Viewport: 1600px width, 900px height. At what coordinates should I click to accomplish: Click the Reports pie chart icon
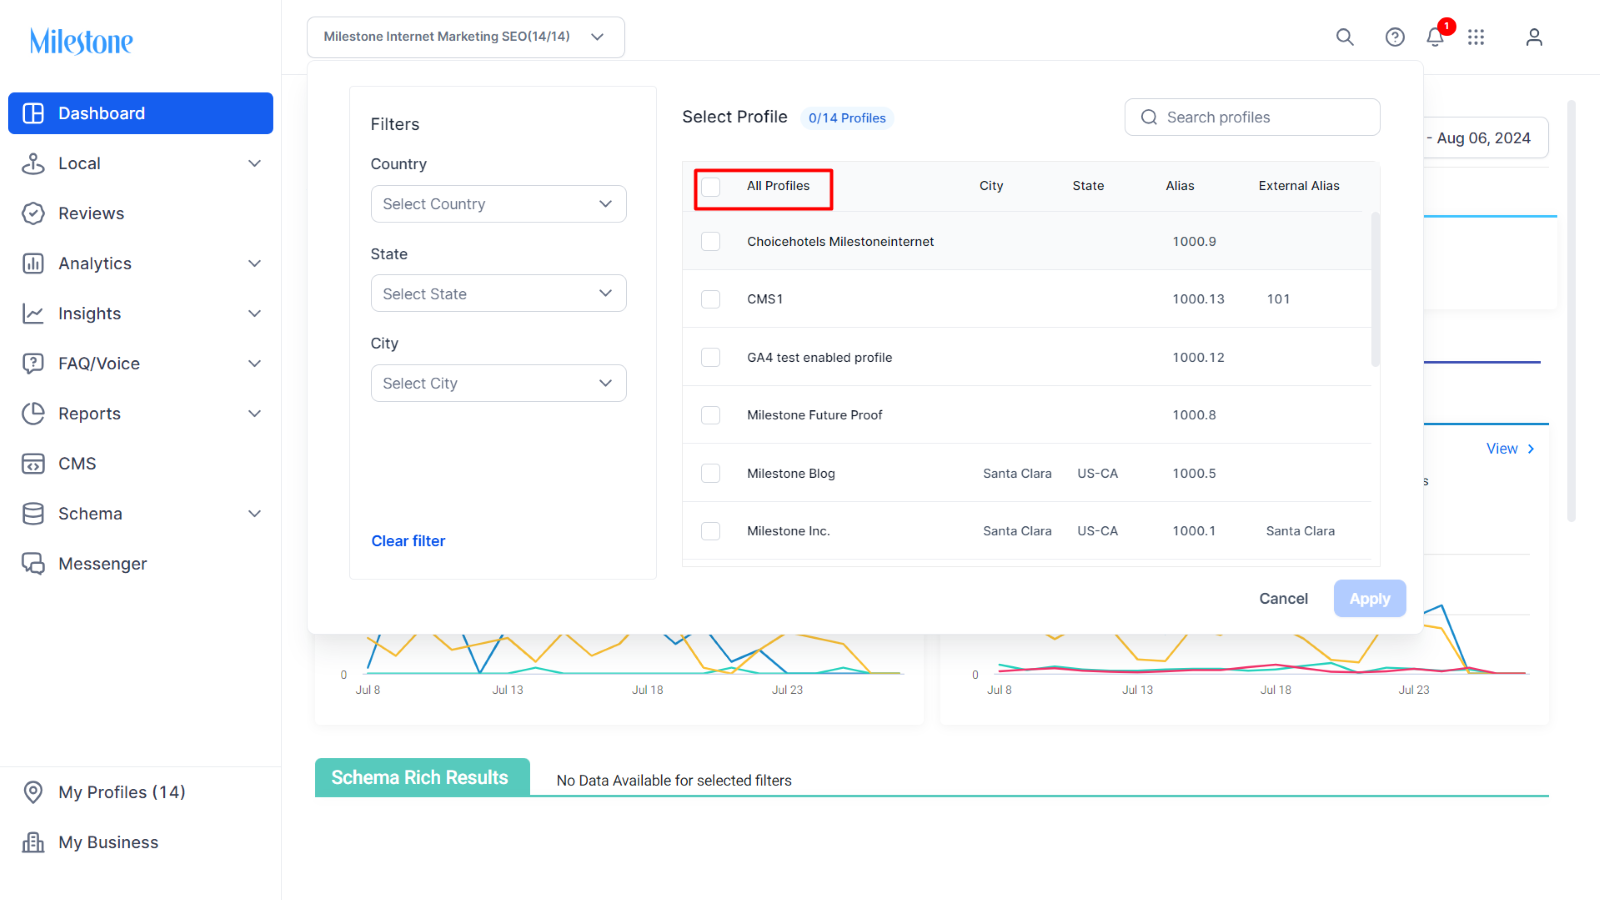tap(33, 413)
